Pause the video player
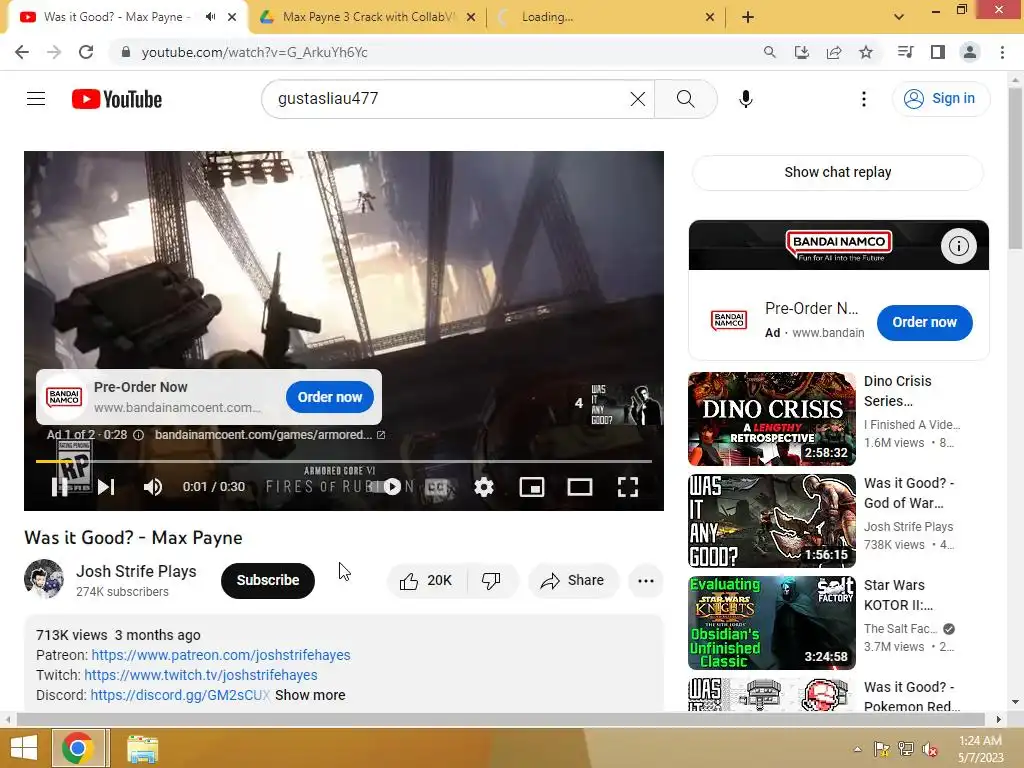The width and height of the screenshot is (1024, 768). coord(59,487)
